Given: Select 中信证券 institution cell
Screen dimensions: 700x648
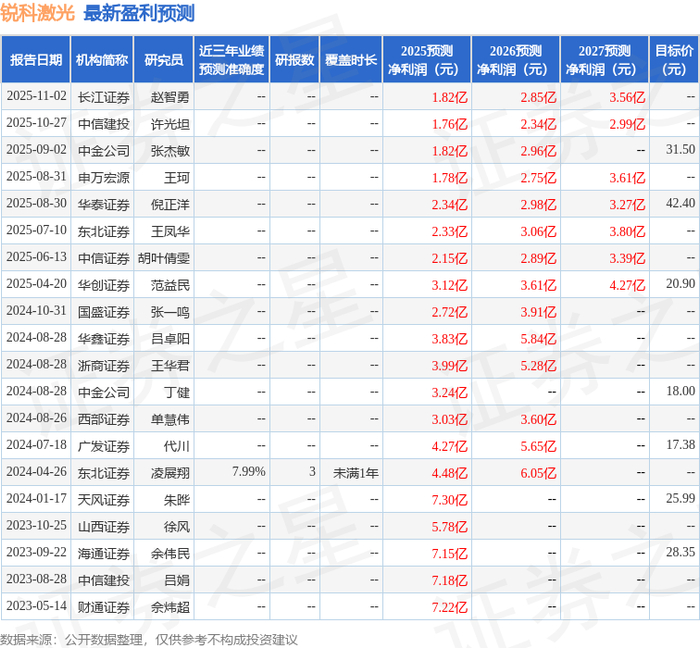Looking at the screenshot, I should coord(104,258).
